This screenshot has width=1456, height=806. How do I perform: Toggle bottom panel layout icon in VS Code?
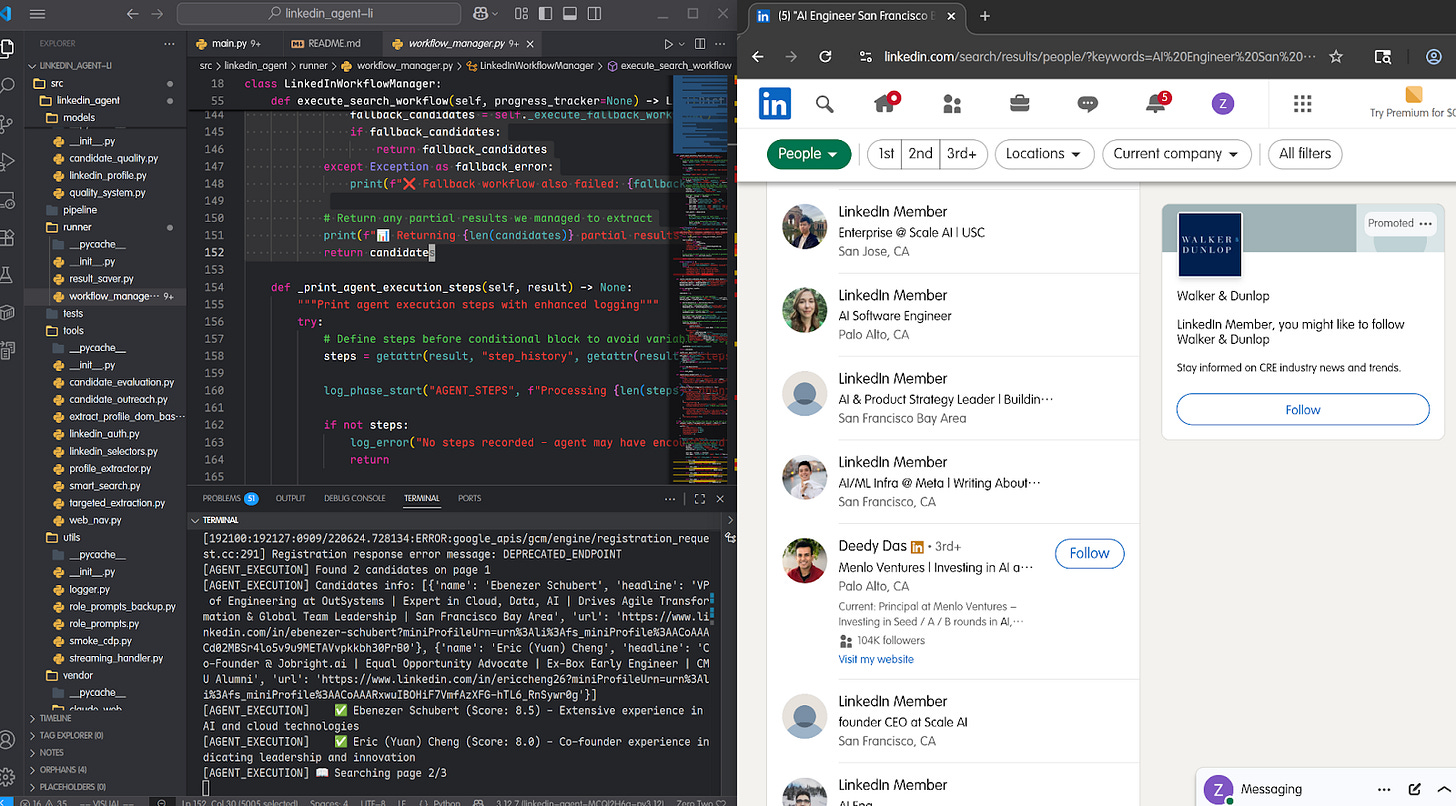point(569,14)
